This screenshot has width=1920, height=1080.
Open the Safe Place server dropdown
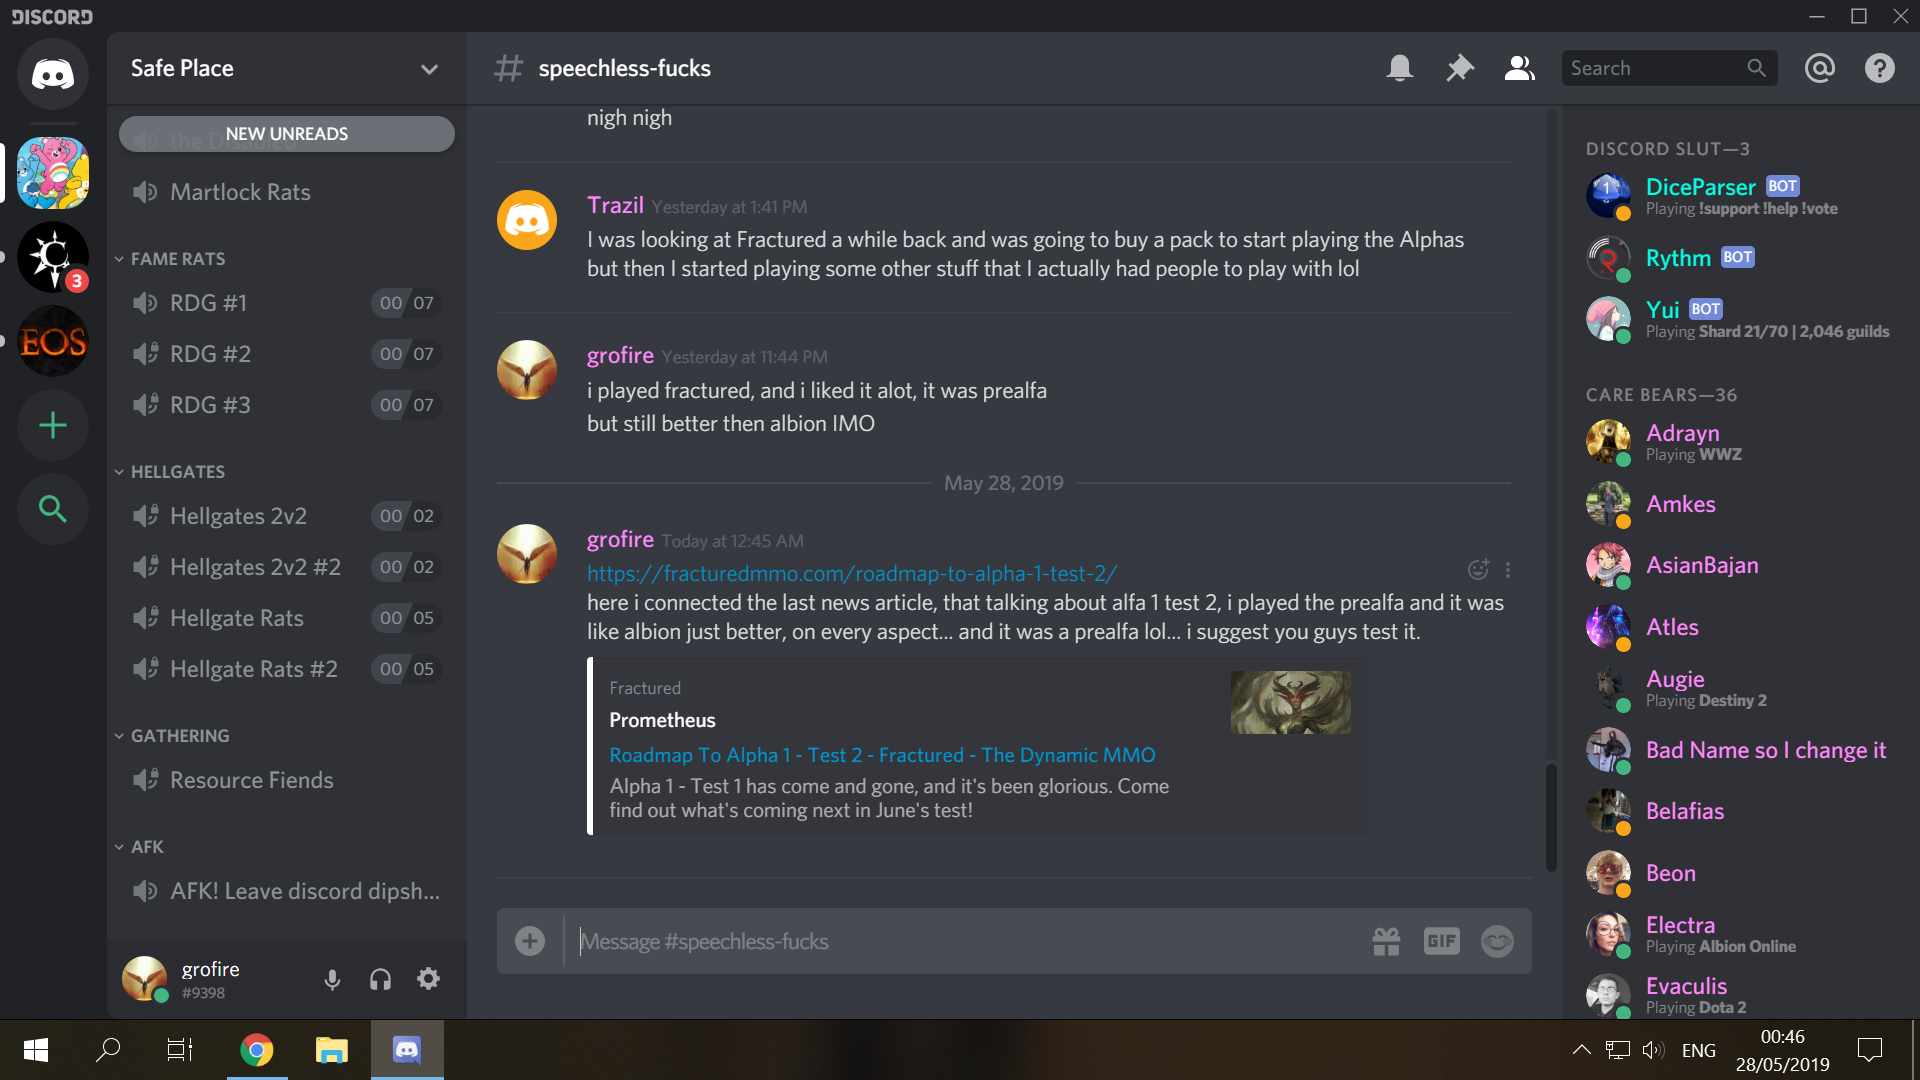(x=286, y=68)
